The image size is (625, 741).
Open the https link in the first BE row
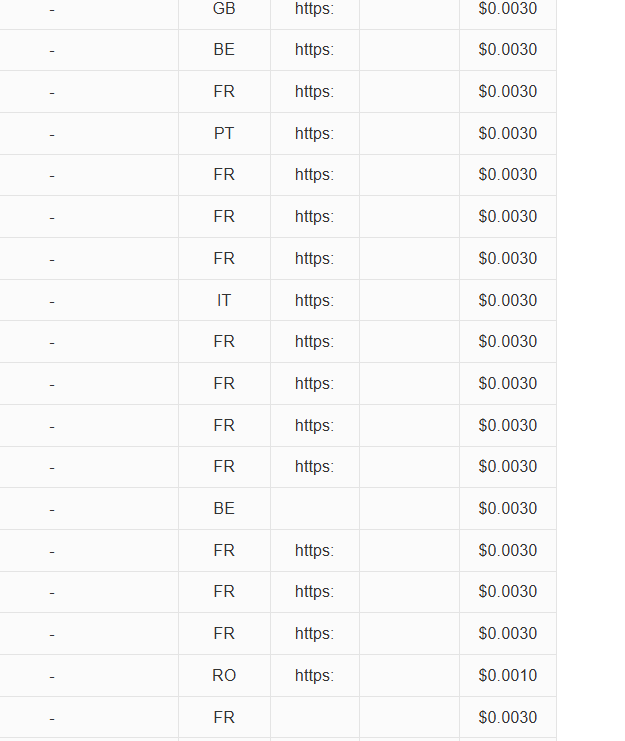314,50
